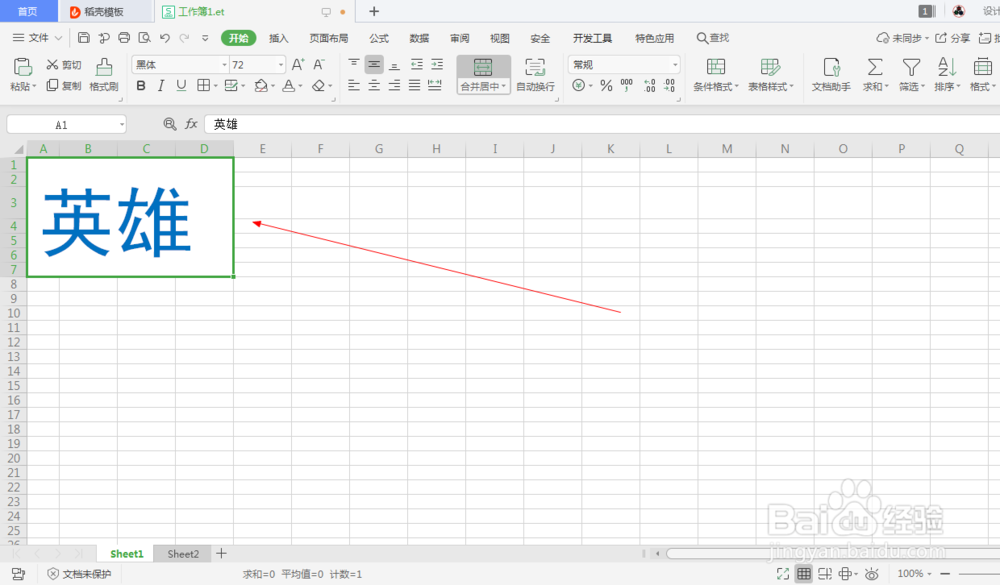
Task: Apply the thousands separator format
Action: coord(626,85)
